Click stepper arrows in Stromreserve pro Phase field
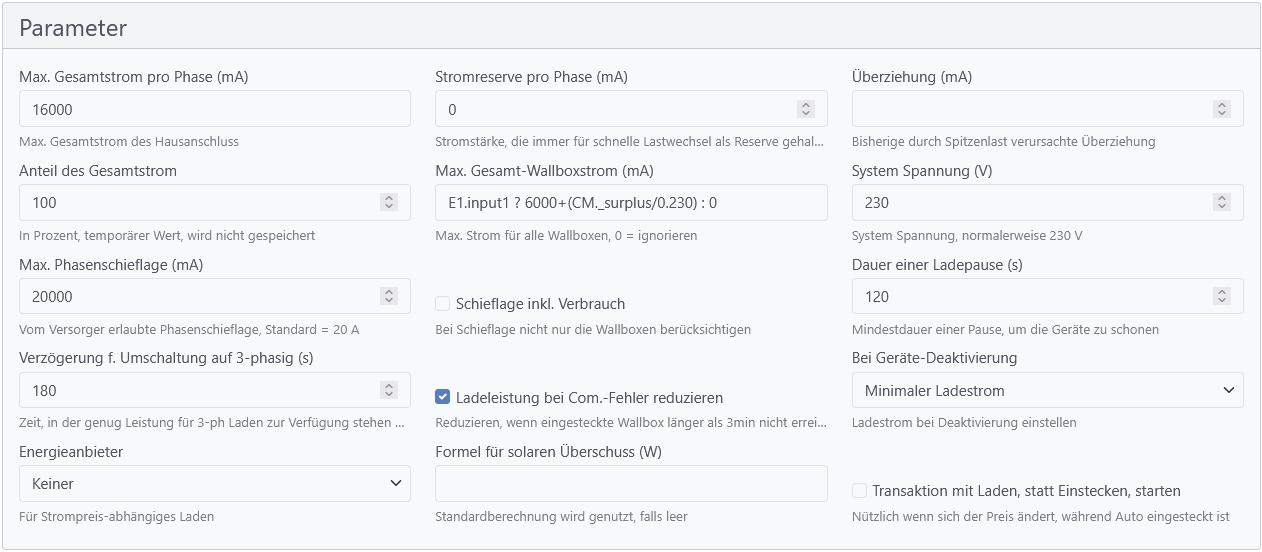This screenshot has height=552, width=1262. [805, 109]
